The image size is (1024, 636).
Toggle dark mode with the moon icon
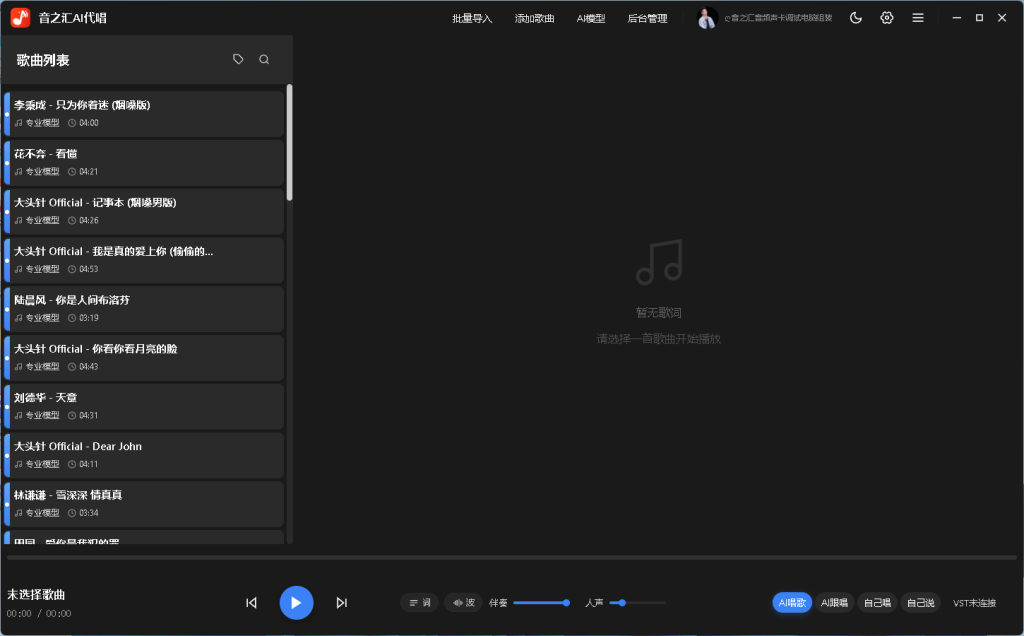click(855, 17)
